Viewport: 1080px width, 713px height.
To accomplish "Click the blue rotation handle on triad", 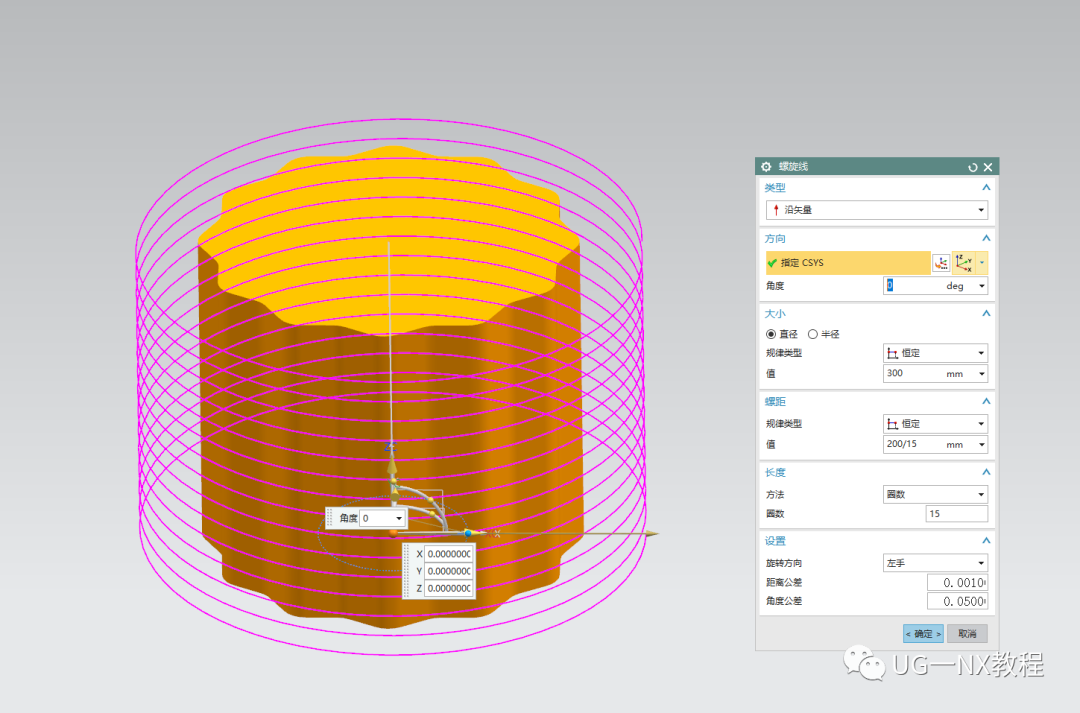I will [x=468, y=533].
